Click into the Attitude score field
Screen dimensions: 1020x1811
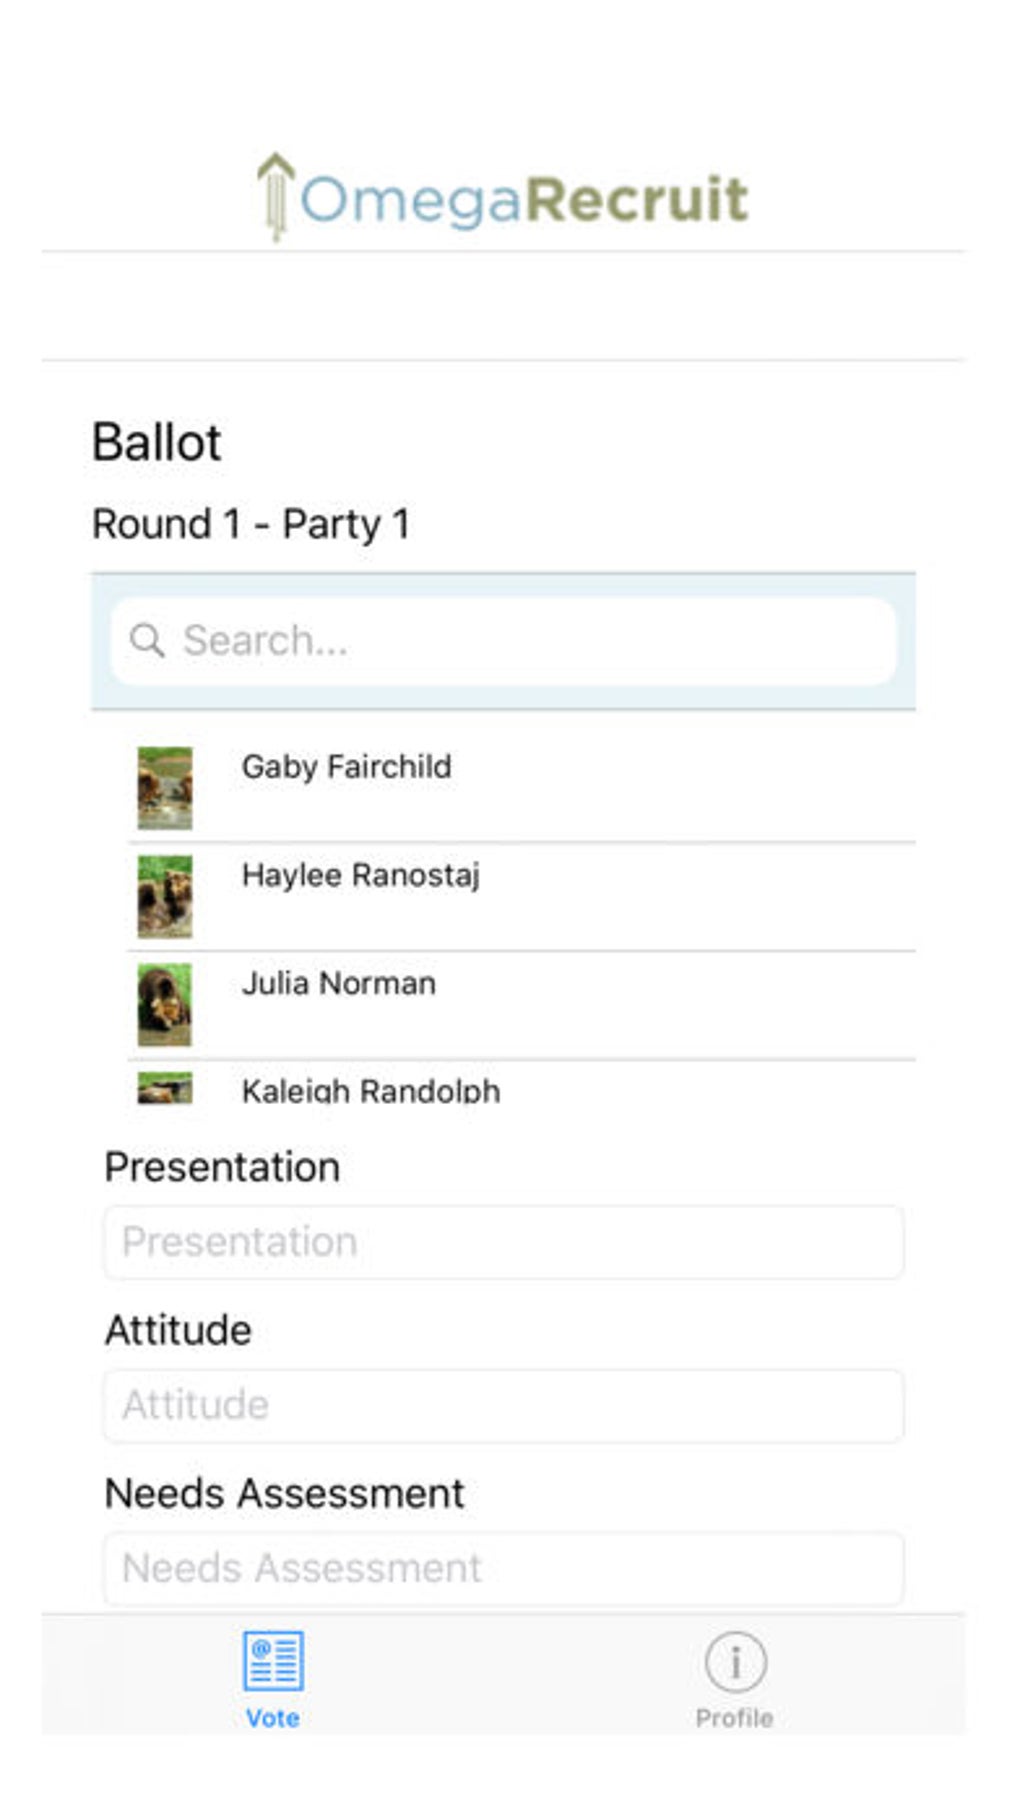(503, 1405)
